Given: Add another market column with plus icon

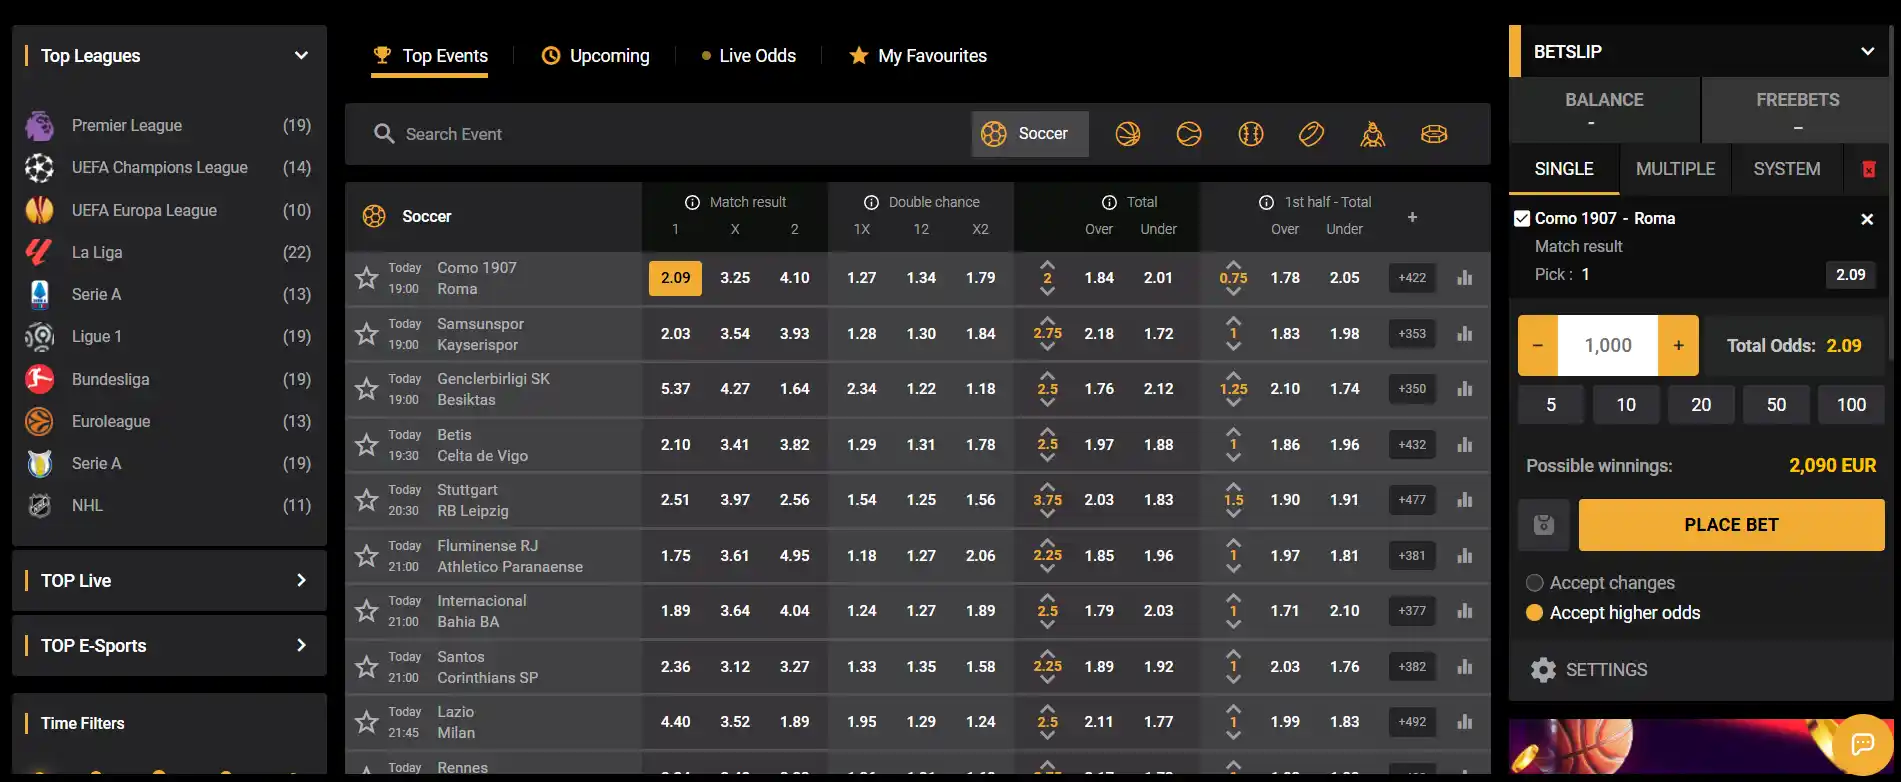Looking at the screenshot, I should point(1412,217).
